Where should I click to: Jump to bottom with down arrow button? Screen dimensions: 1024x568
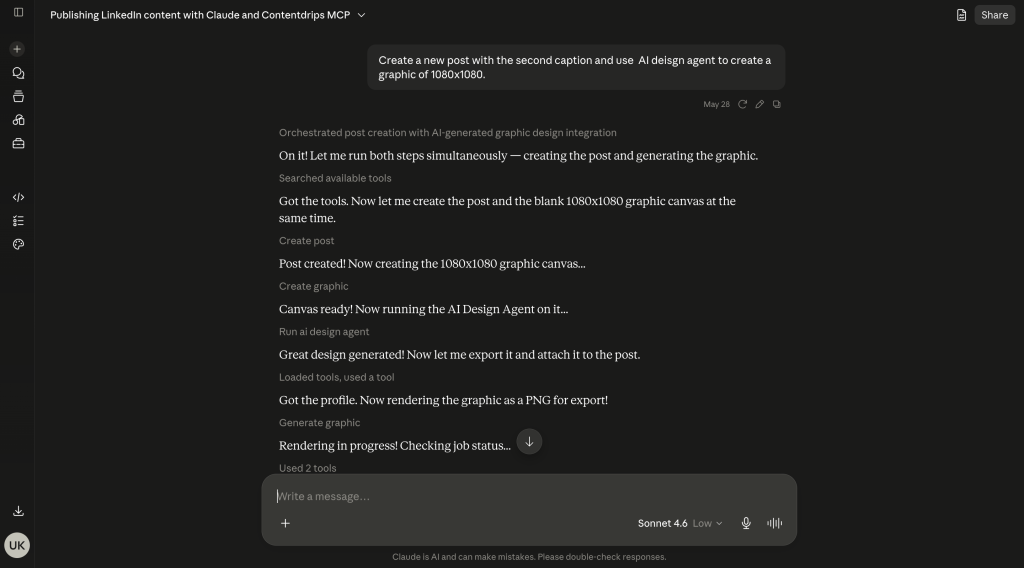tap(529, 442)
